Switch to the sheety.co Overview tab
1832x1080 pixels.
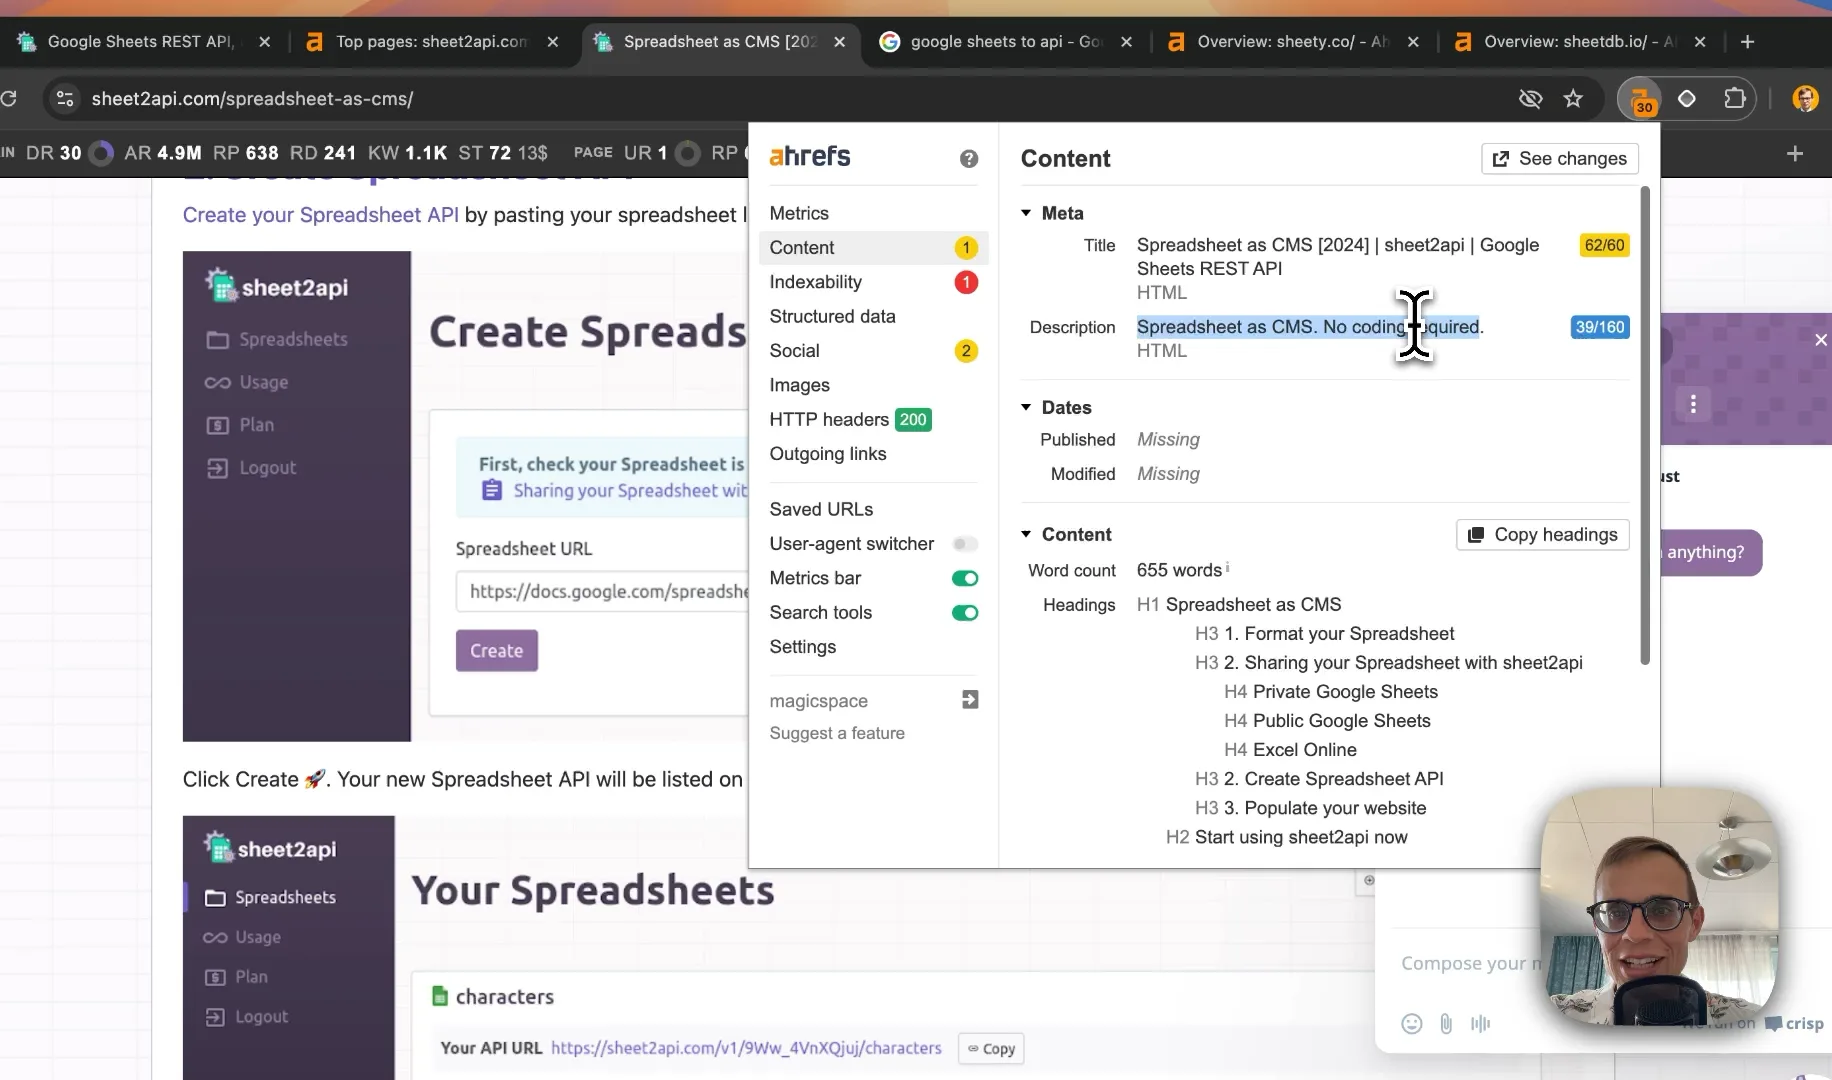click(1293, 42)
